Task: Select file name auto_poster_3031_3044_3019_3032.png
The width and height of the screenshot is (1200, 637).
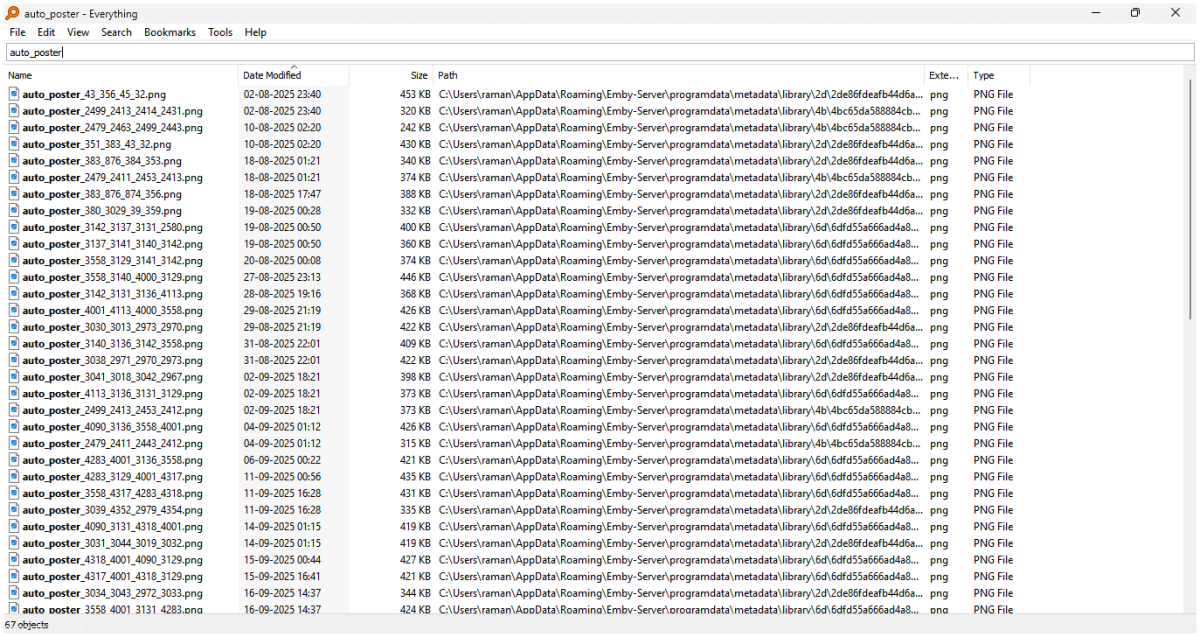Action: click(x=112, y=543)
